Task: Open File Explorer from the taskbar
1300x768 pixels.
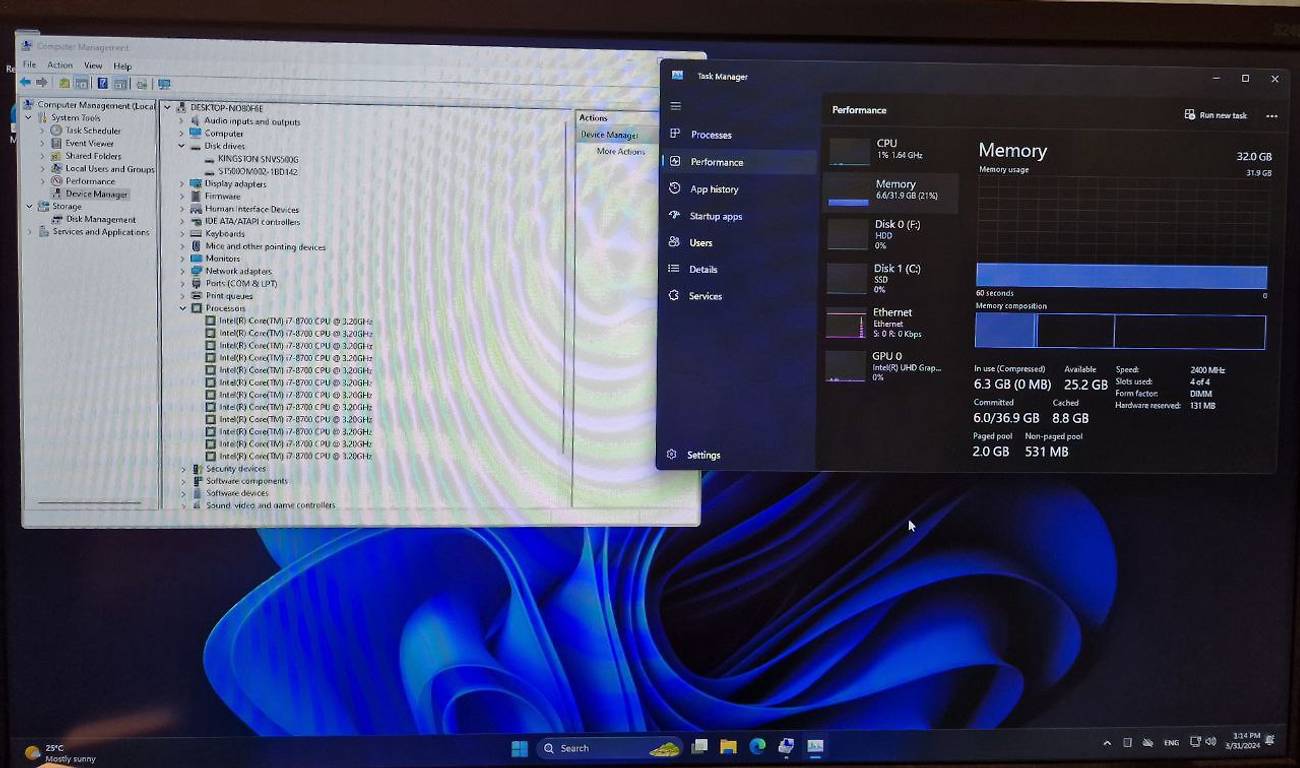Action: (x=728, y=747)
